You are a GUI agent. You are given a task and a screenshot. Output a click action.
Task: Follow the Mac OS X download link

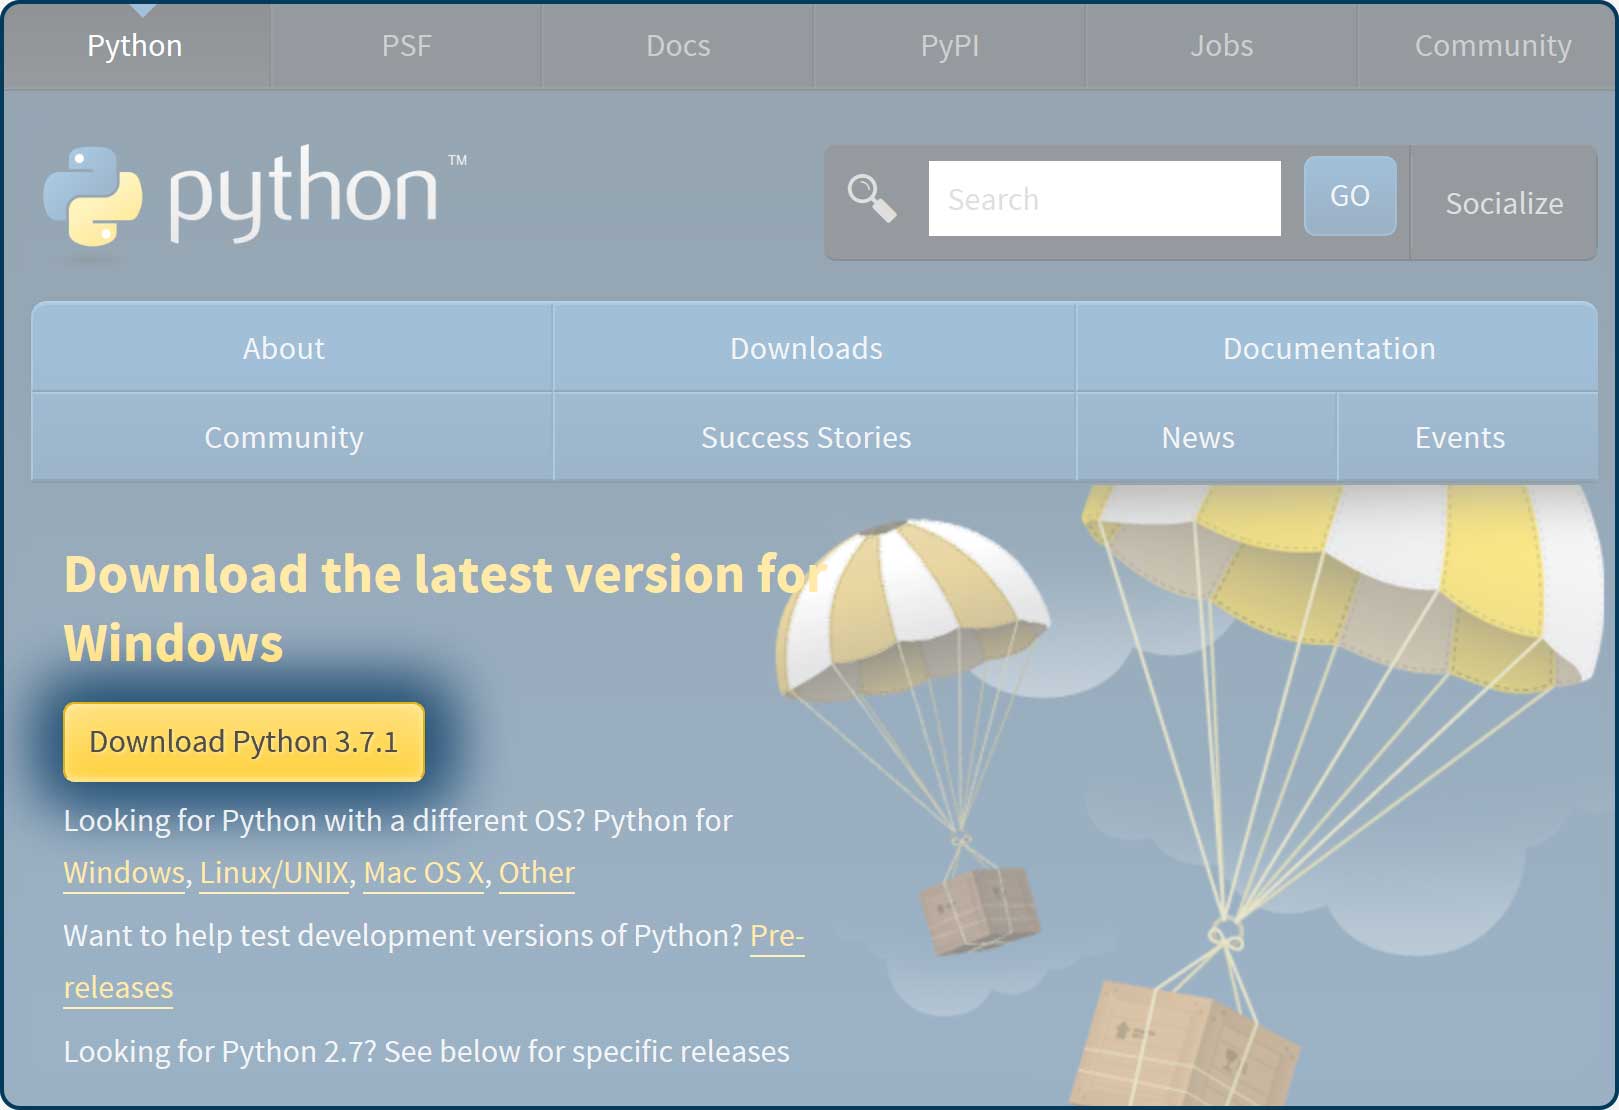[x=424, y=873]
